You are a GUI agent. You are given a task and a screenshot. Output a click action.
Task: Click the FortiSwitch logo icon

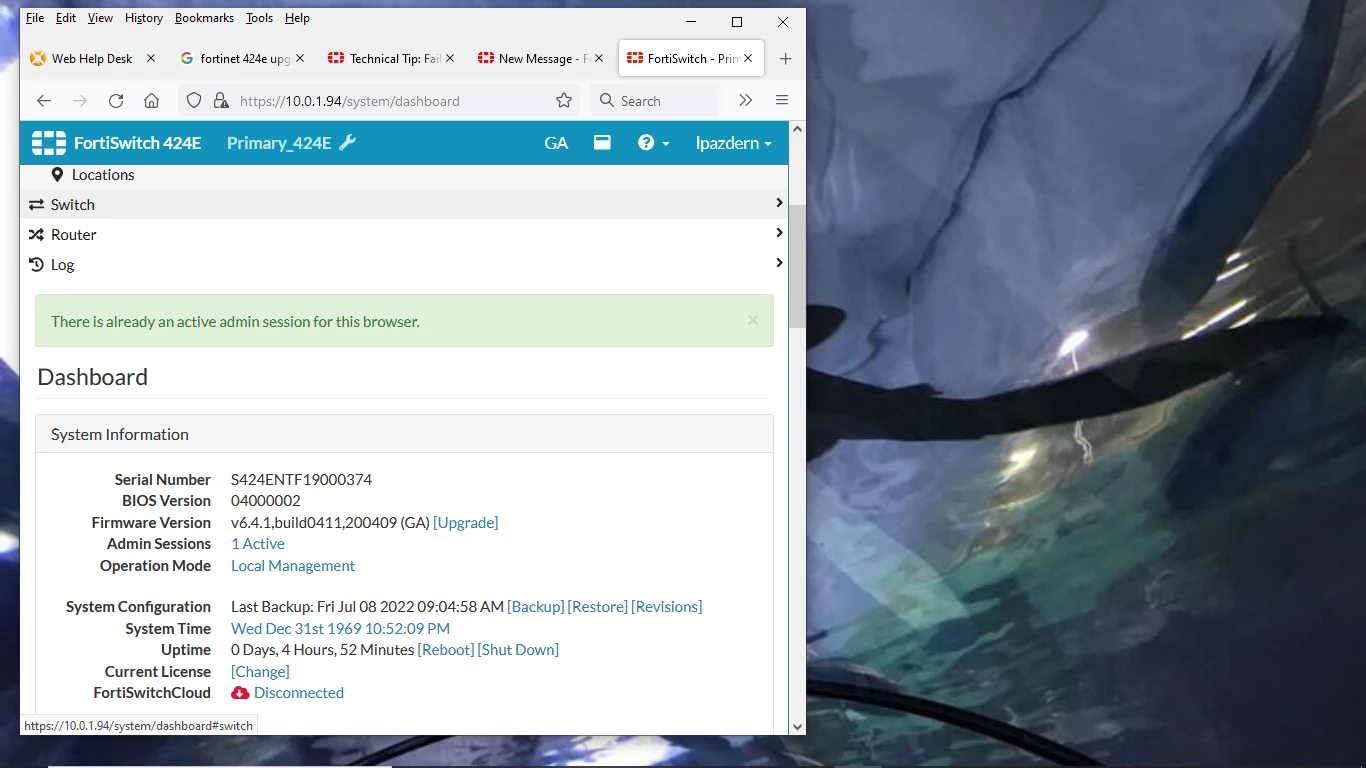49,143
